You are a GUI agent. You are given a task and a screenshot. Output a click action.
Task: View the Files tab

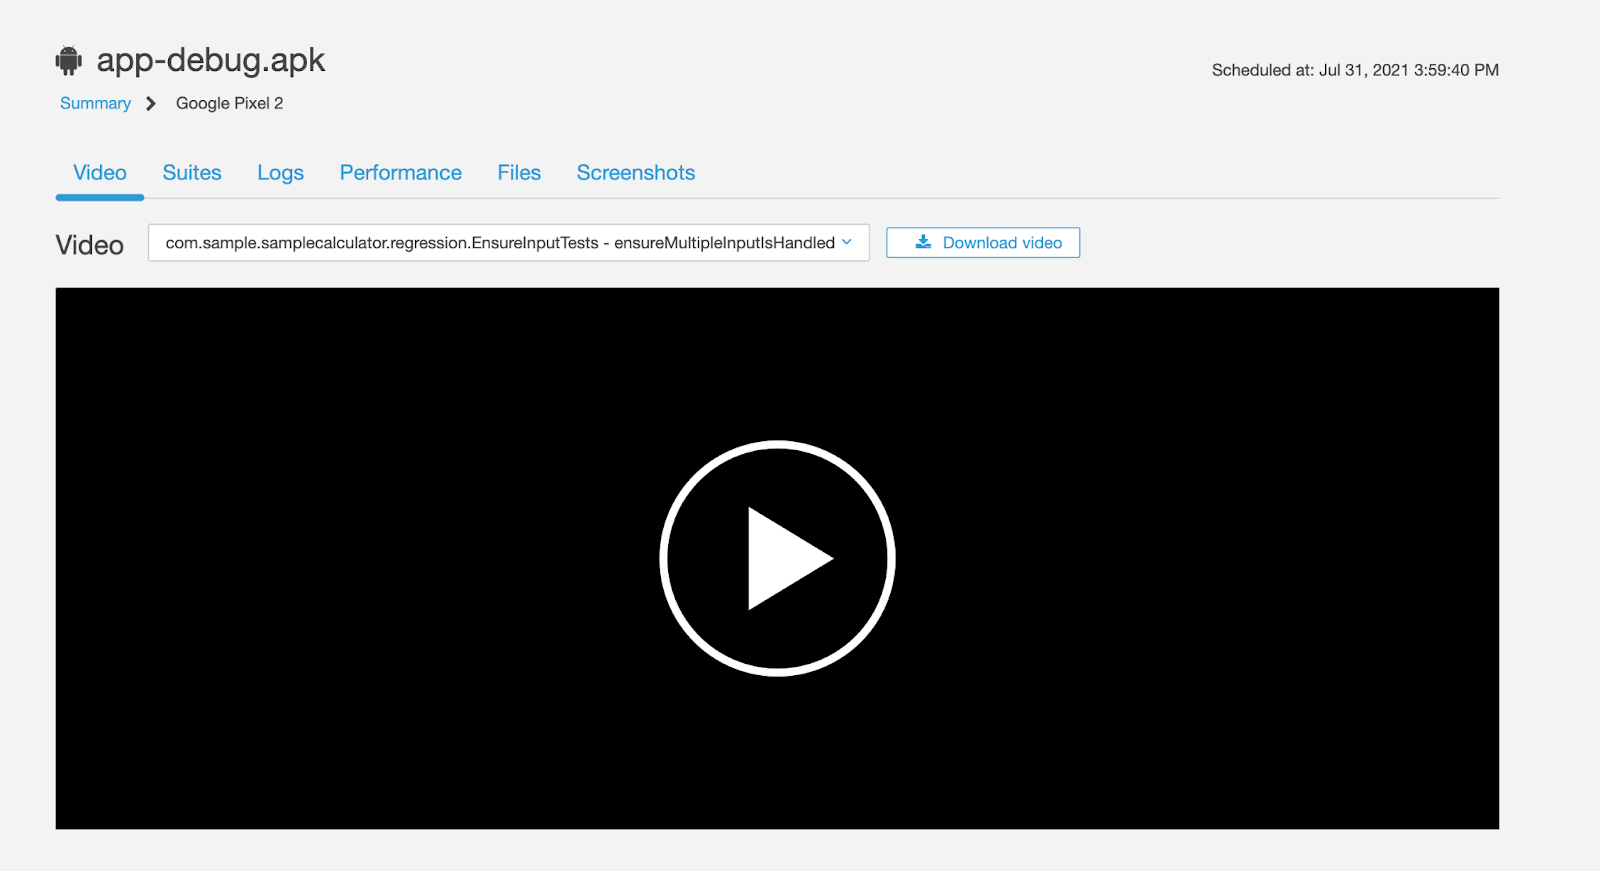[519, 173]
